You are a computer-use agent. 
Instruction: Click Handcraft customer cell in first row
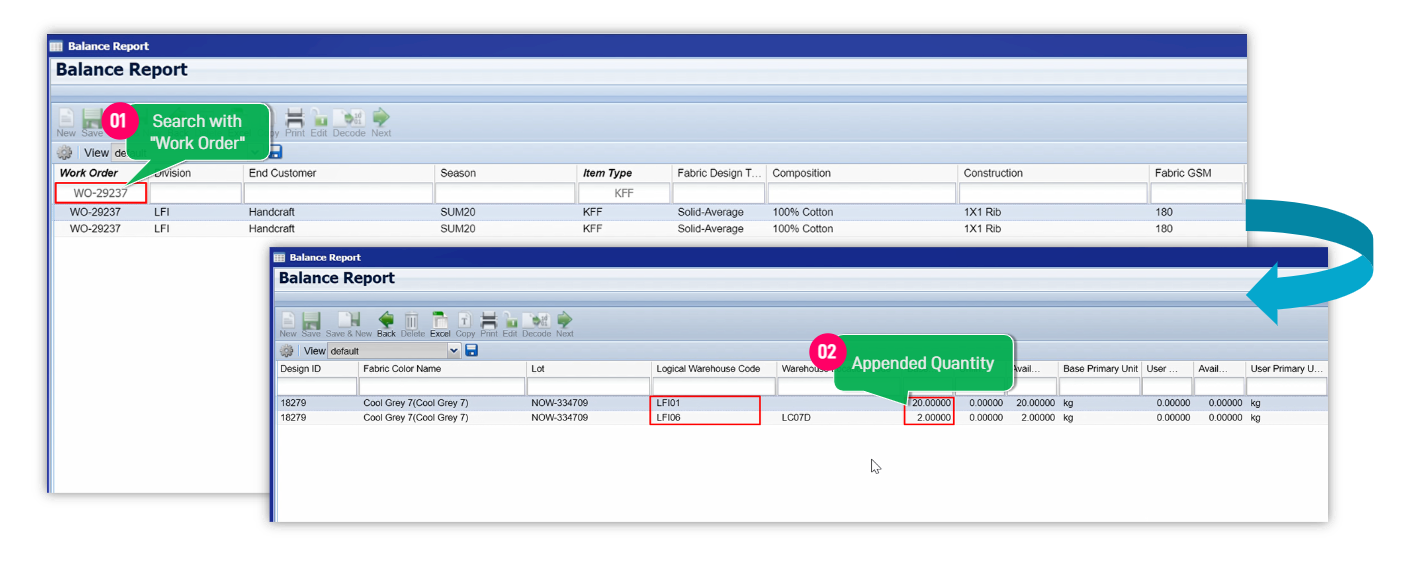coord(272,212)
